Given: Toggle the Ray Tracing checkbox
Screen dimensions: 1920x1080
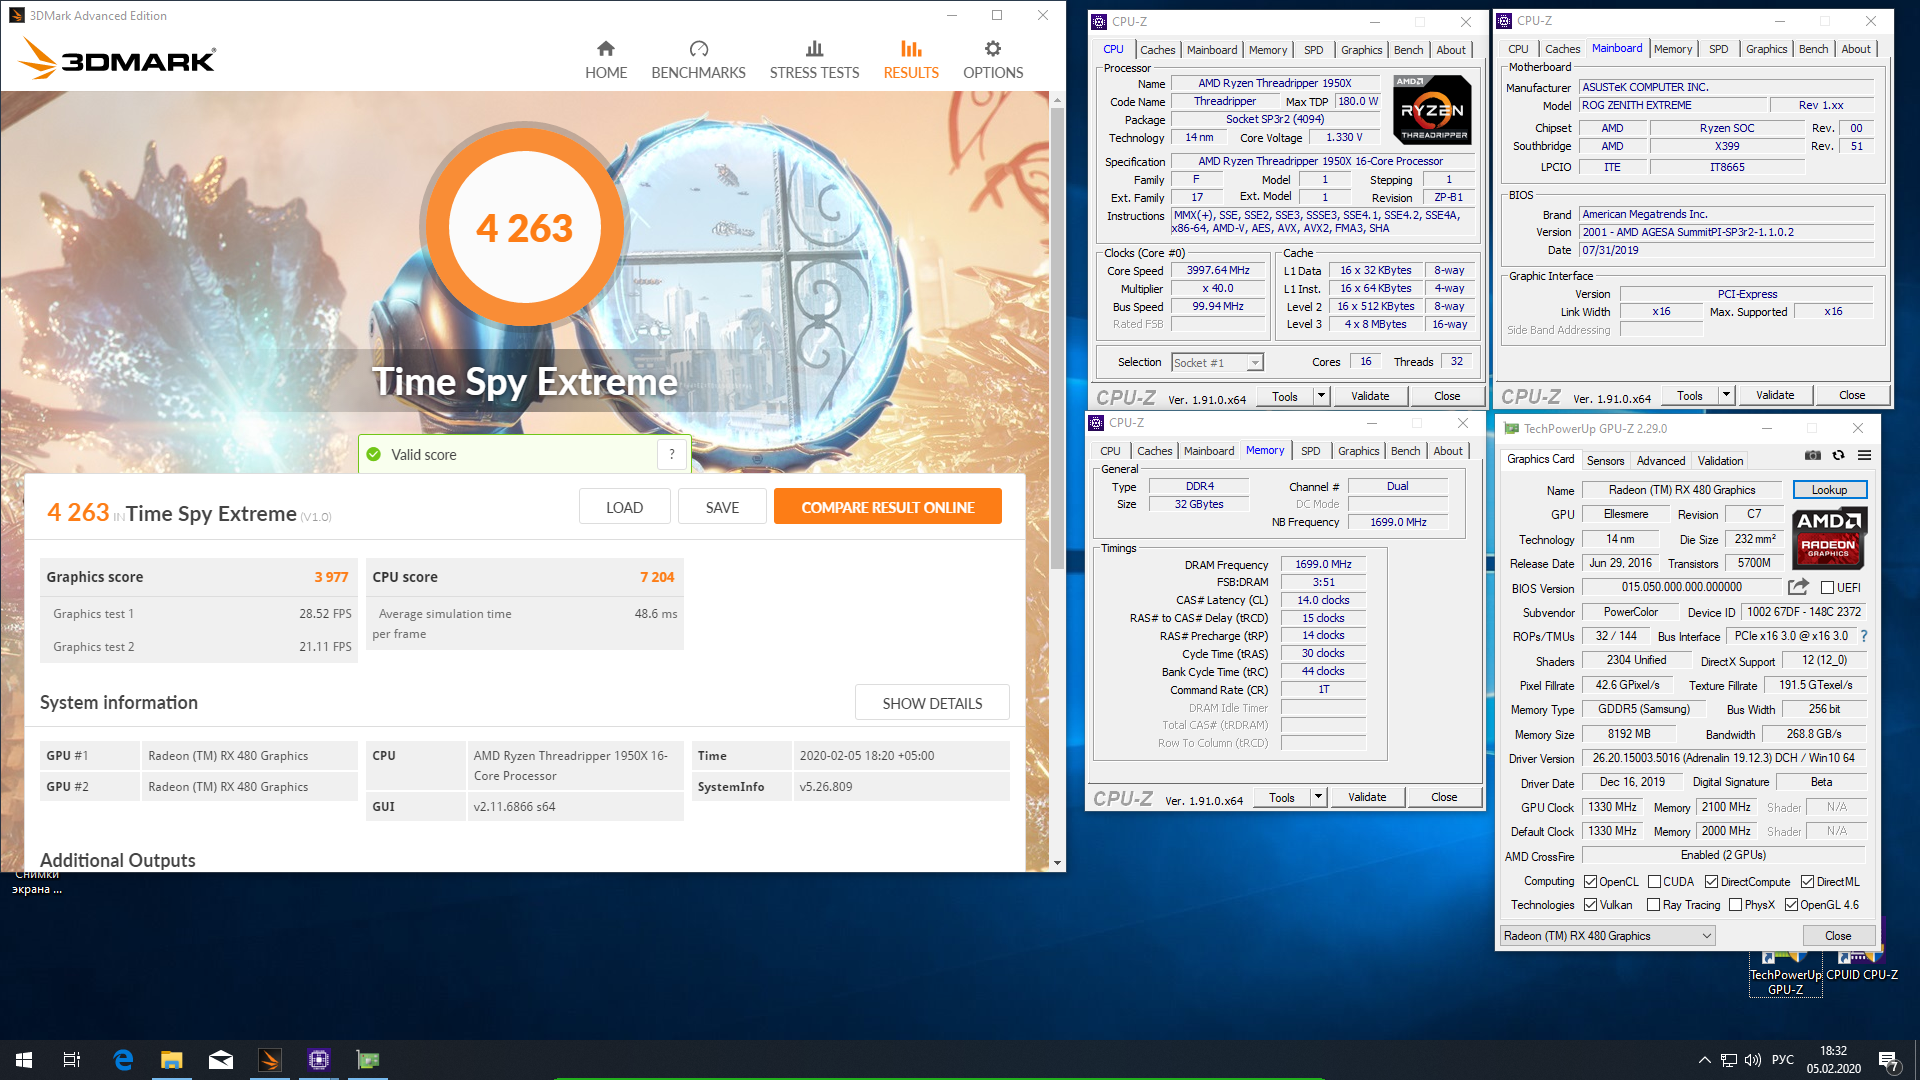Looking at the screenshot, I should pos(1654,905).
